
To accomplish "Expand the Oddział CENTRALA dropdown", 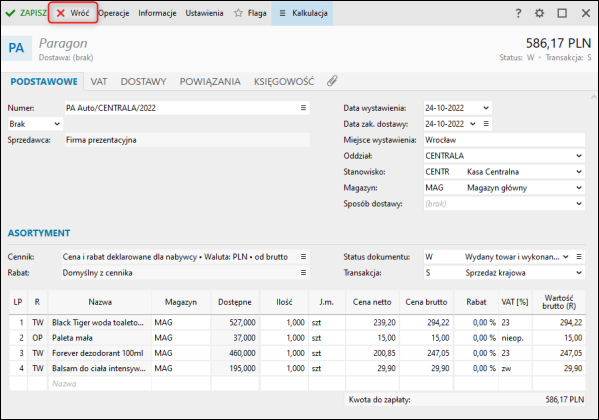I will [504, 156].
